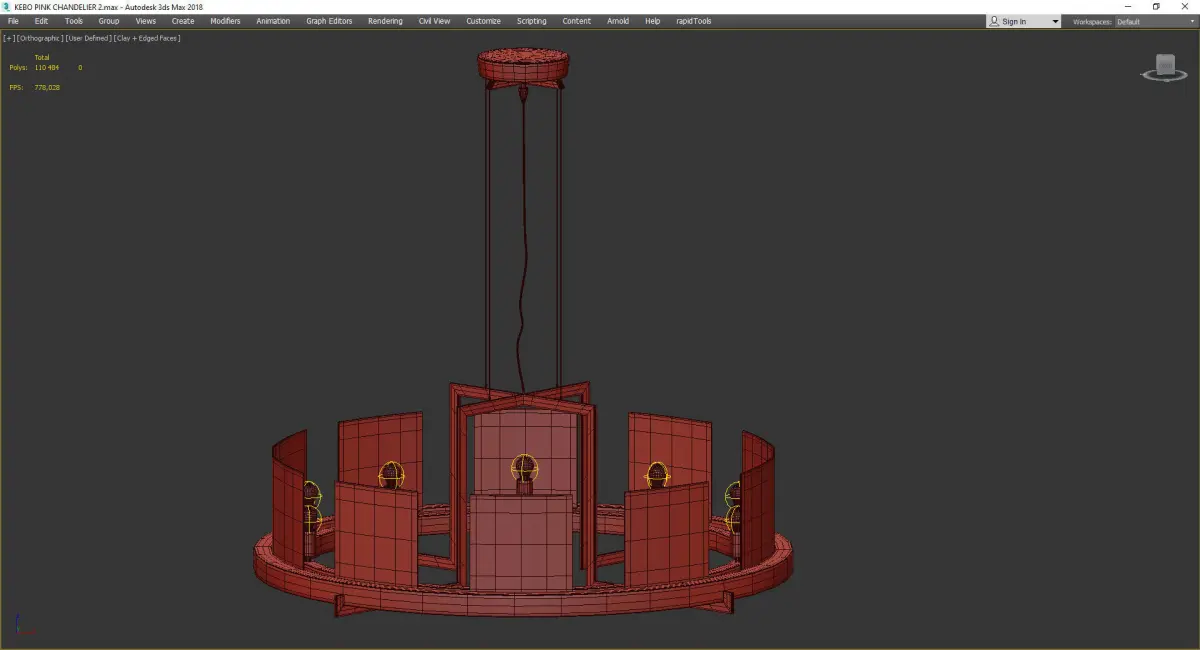The width and height of the screenshot is (1200, 650).
Task: Click the 3ds Max app icon in title bar
Action: pyautogui.click(x=7, y=6)
